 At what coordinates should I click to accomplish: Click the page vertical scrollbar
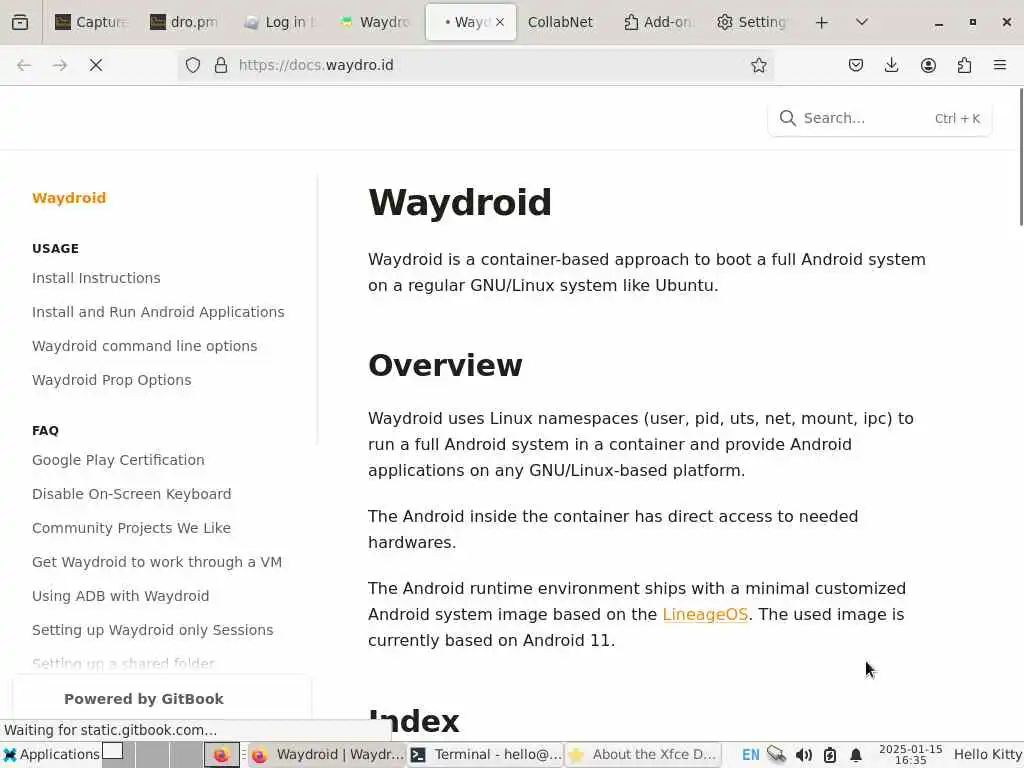coord(1020,157)
